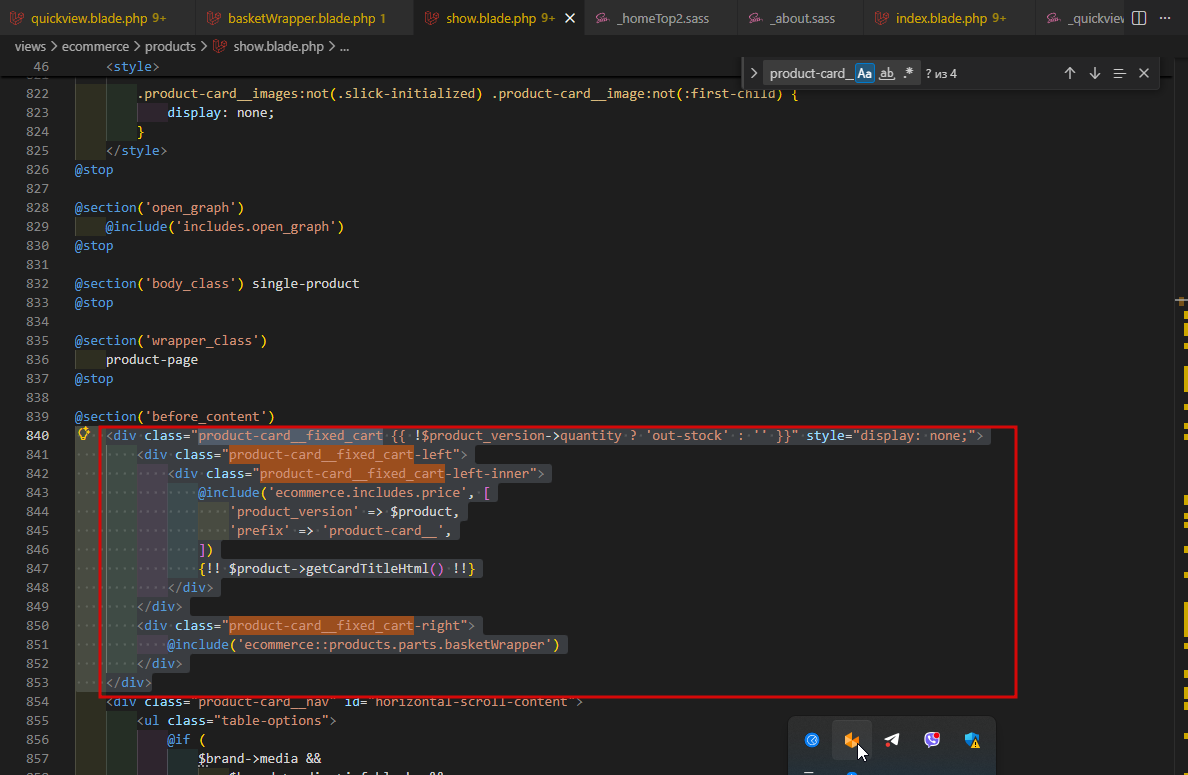Go to previous search match arrow

1069,73
